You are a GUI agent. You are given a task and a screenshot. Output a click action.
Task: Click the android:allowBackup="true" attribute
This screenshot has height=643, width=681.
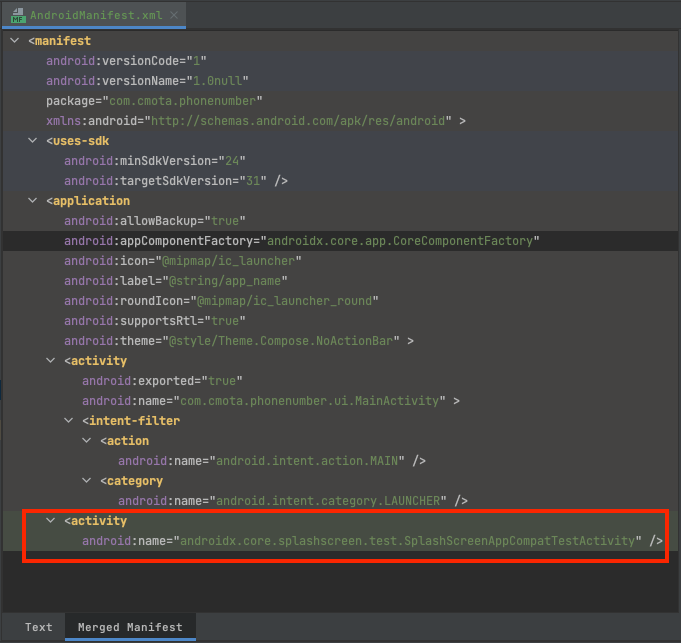point(155,221)
